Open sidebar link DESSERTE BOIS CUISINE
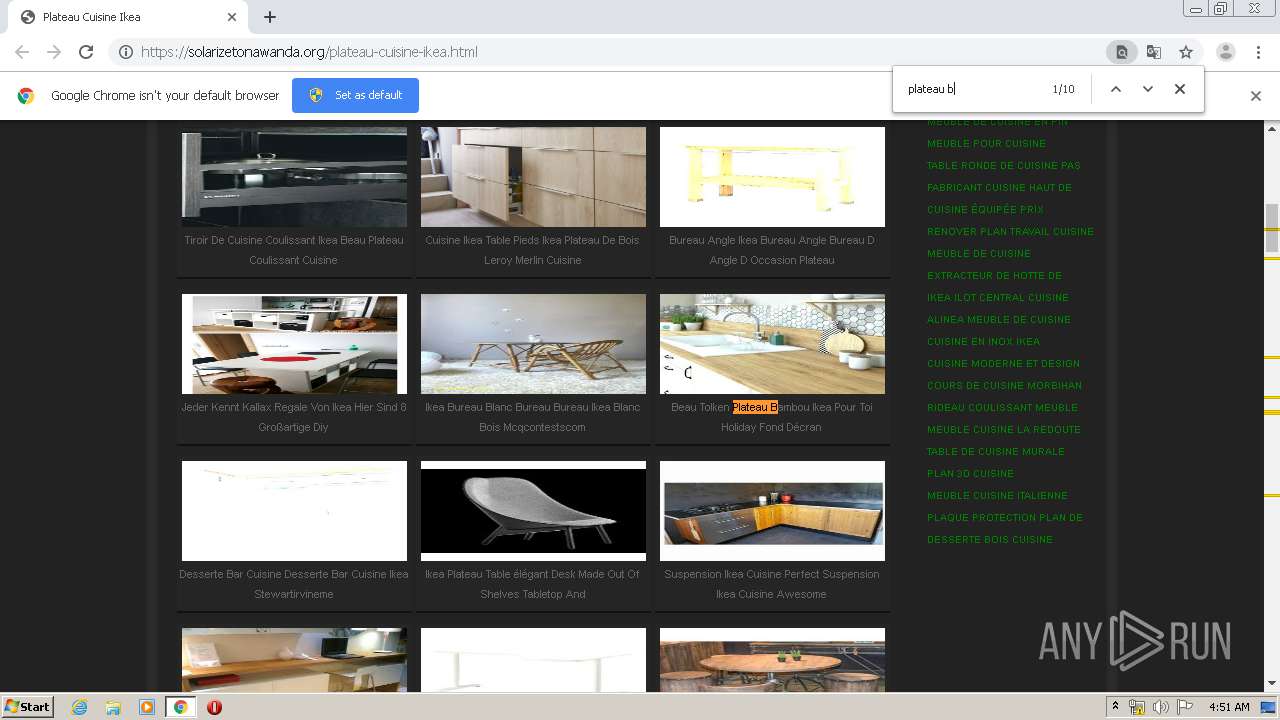This screenshot has width=1280, height=720. coord(990,540)
